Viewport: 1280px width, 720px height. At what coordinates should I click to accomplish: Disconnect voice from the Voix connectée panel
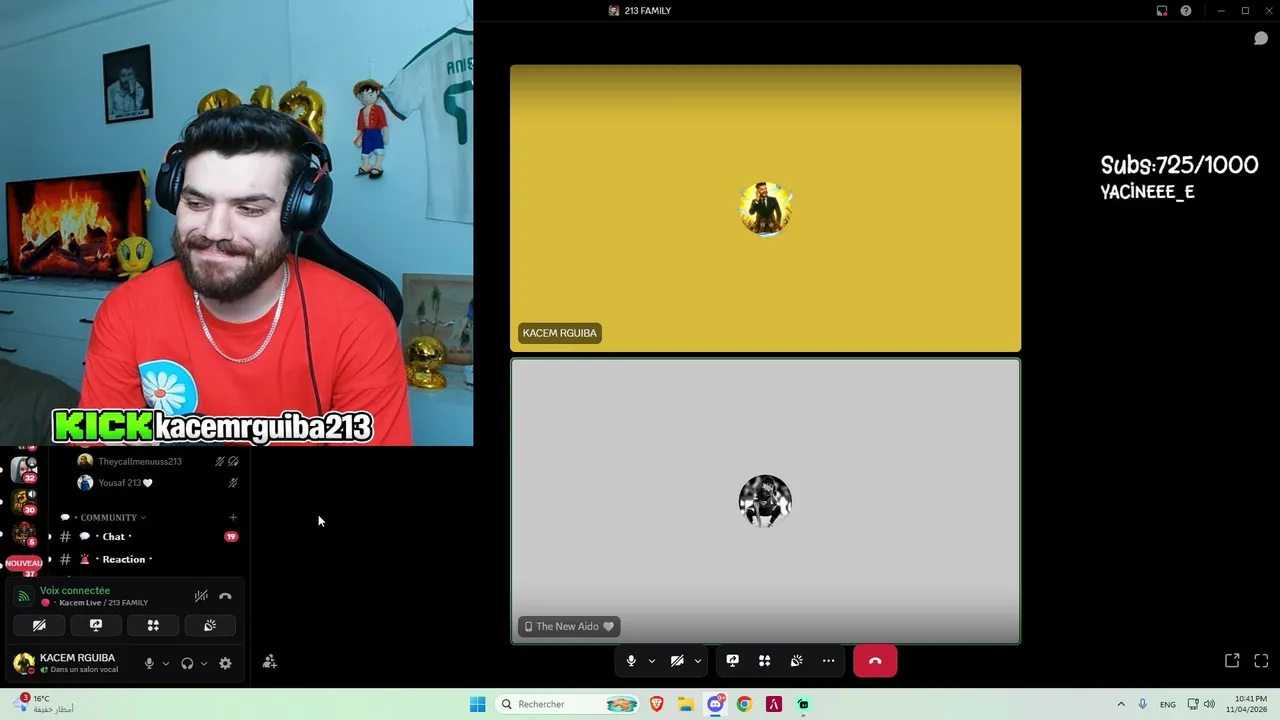coord(225,596)
